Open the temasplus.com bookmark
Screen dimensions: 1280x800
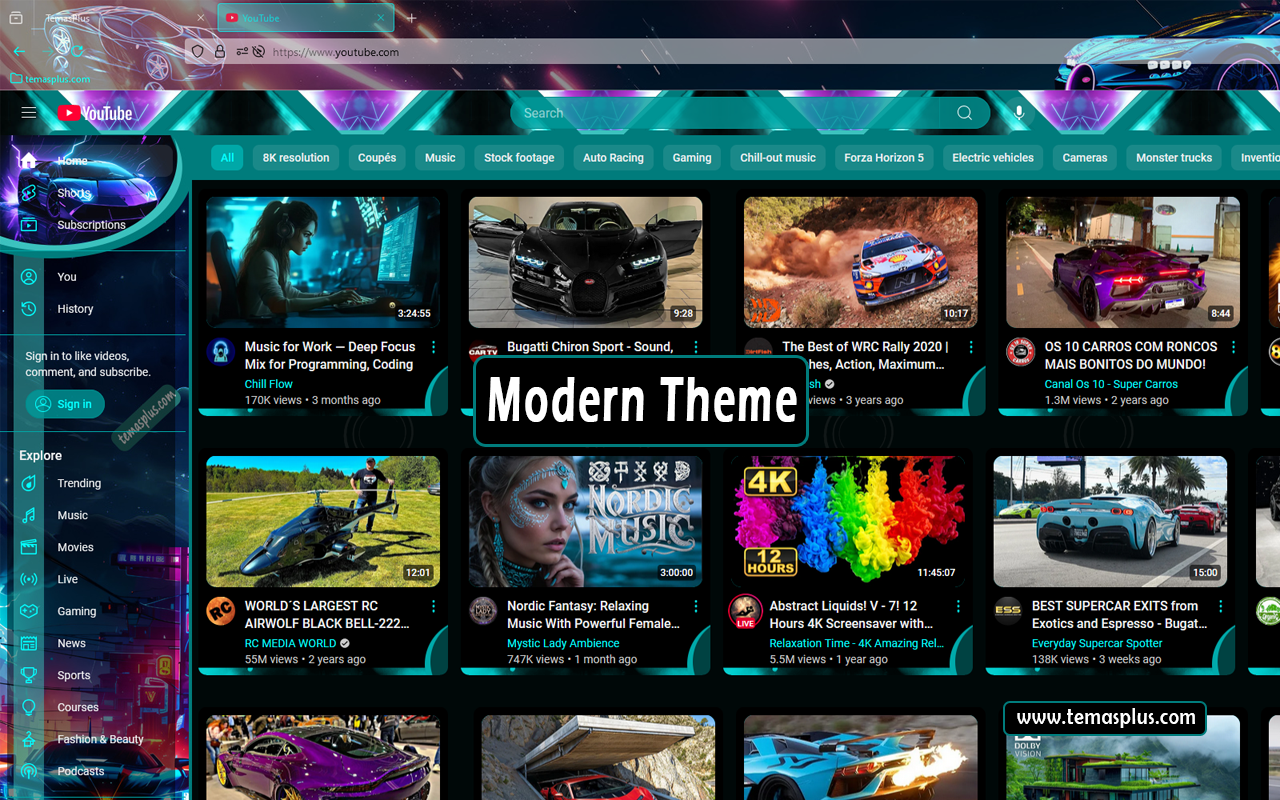(50, 79)
